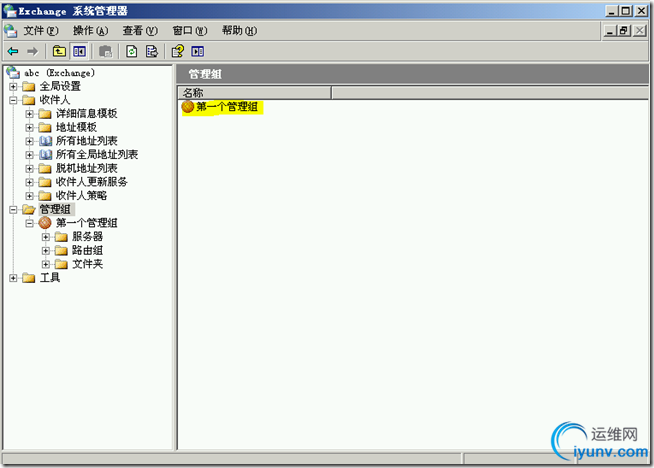Expand the 文件夹 node
654x468 pixels.
pyautogui.click(x=46, y=264)
